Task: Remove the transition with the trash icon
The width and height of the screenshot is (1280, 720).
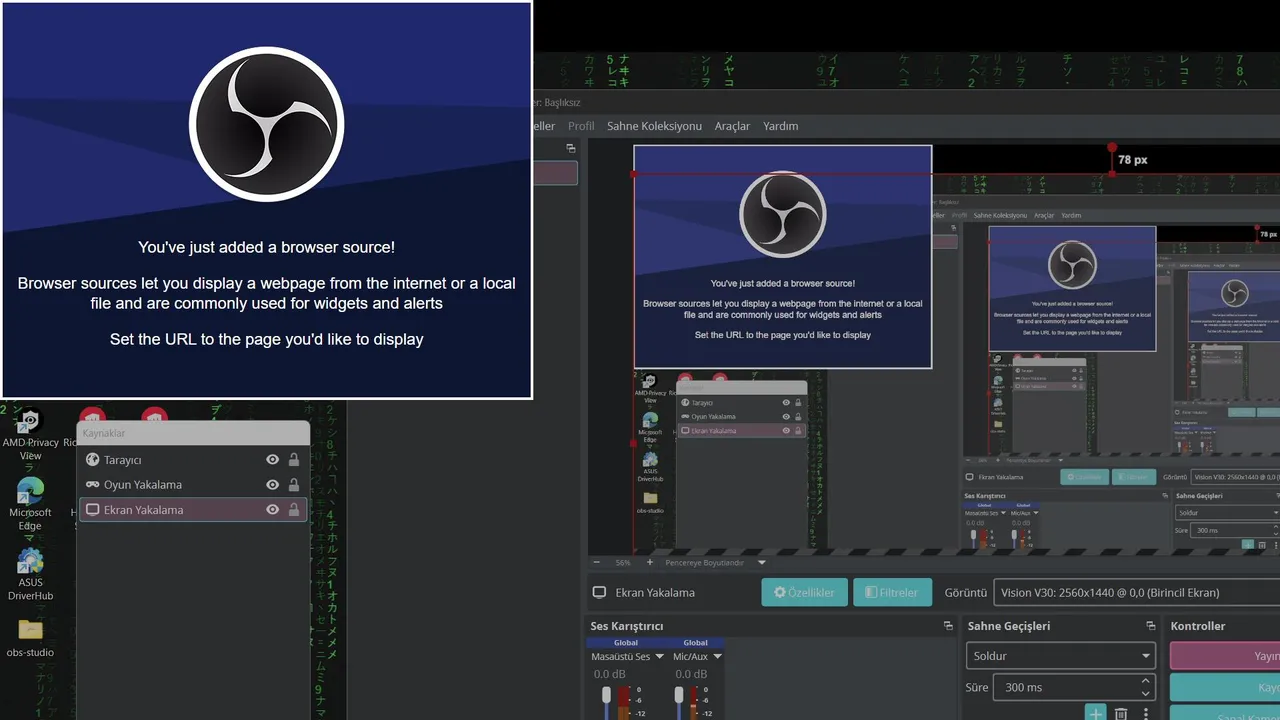Action: click(x=1121, y=713)
